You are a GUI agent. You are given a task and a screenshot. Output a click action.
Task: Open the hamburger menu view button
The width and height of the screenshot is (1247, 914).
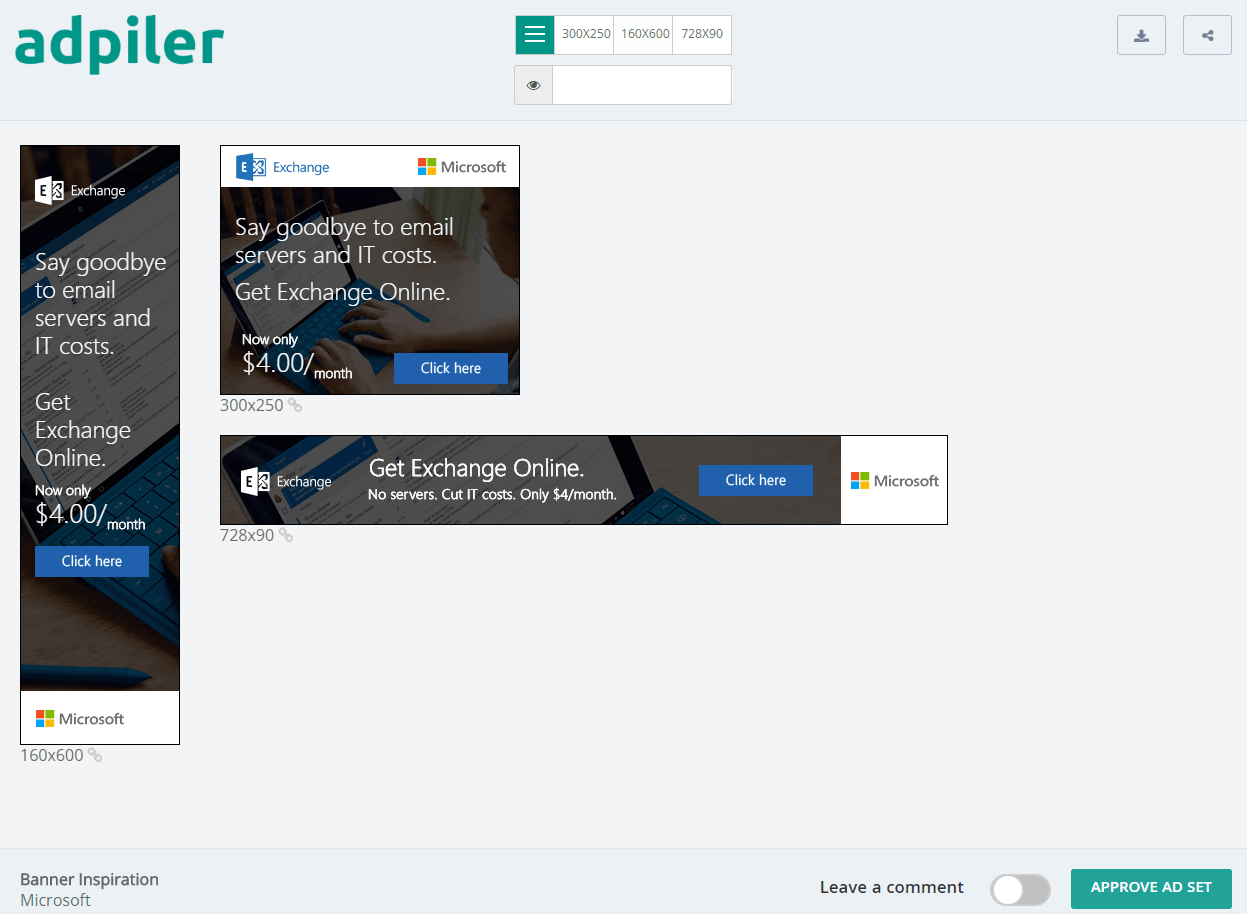pyautogui.click(x=535, y=35)
